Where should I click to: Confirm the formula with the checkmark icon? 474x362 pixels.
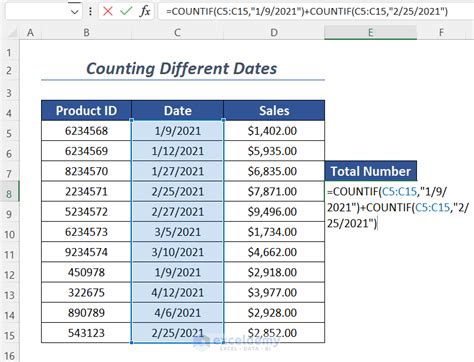[x=126, y=11]
